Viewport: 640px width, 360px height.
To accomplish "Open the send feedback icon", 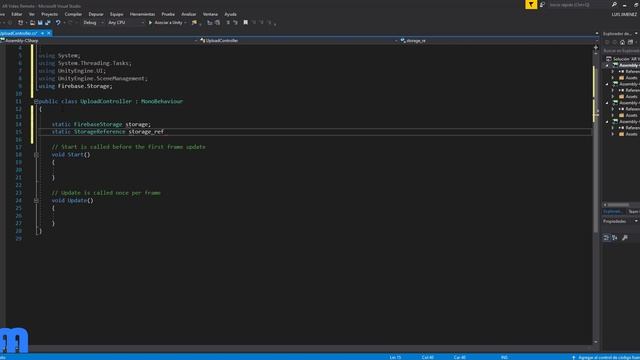I will point(542,4).
